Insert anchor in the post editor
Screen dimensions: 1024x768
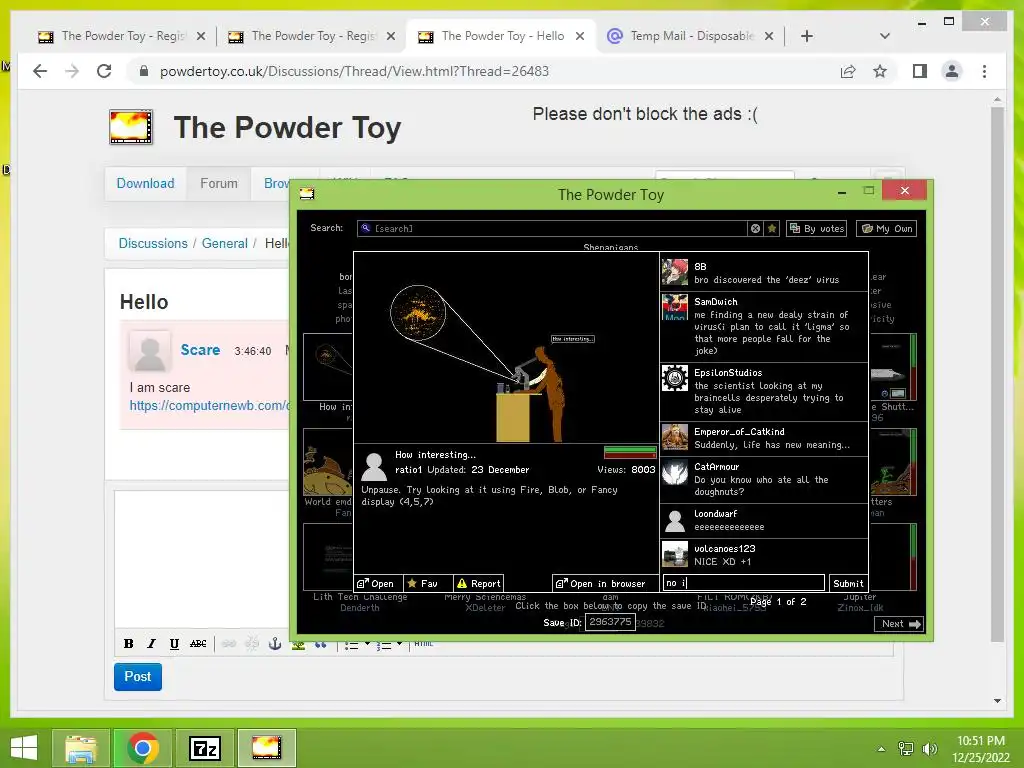tap(275, 644)
